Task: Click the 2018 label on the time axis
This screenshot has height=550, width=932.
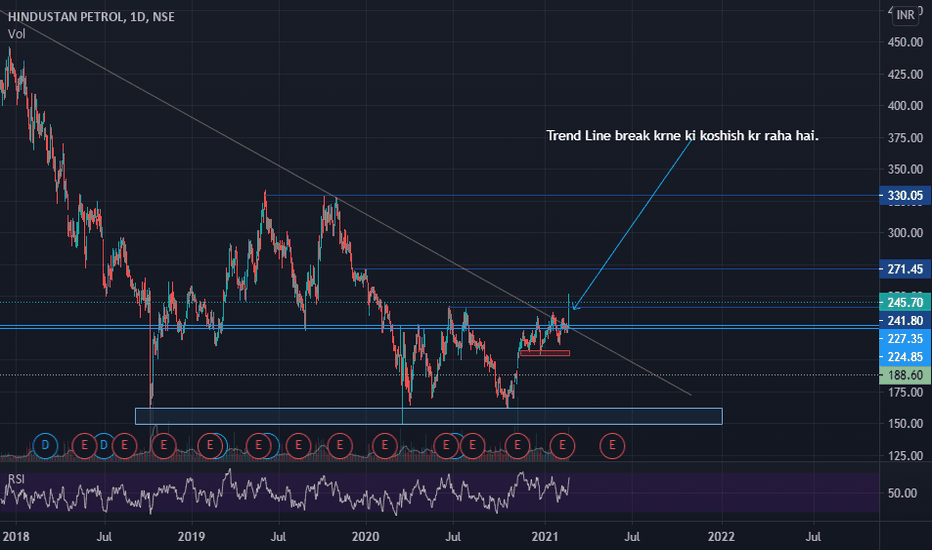Action: [x=15, y=537]
